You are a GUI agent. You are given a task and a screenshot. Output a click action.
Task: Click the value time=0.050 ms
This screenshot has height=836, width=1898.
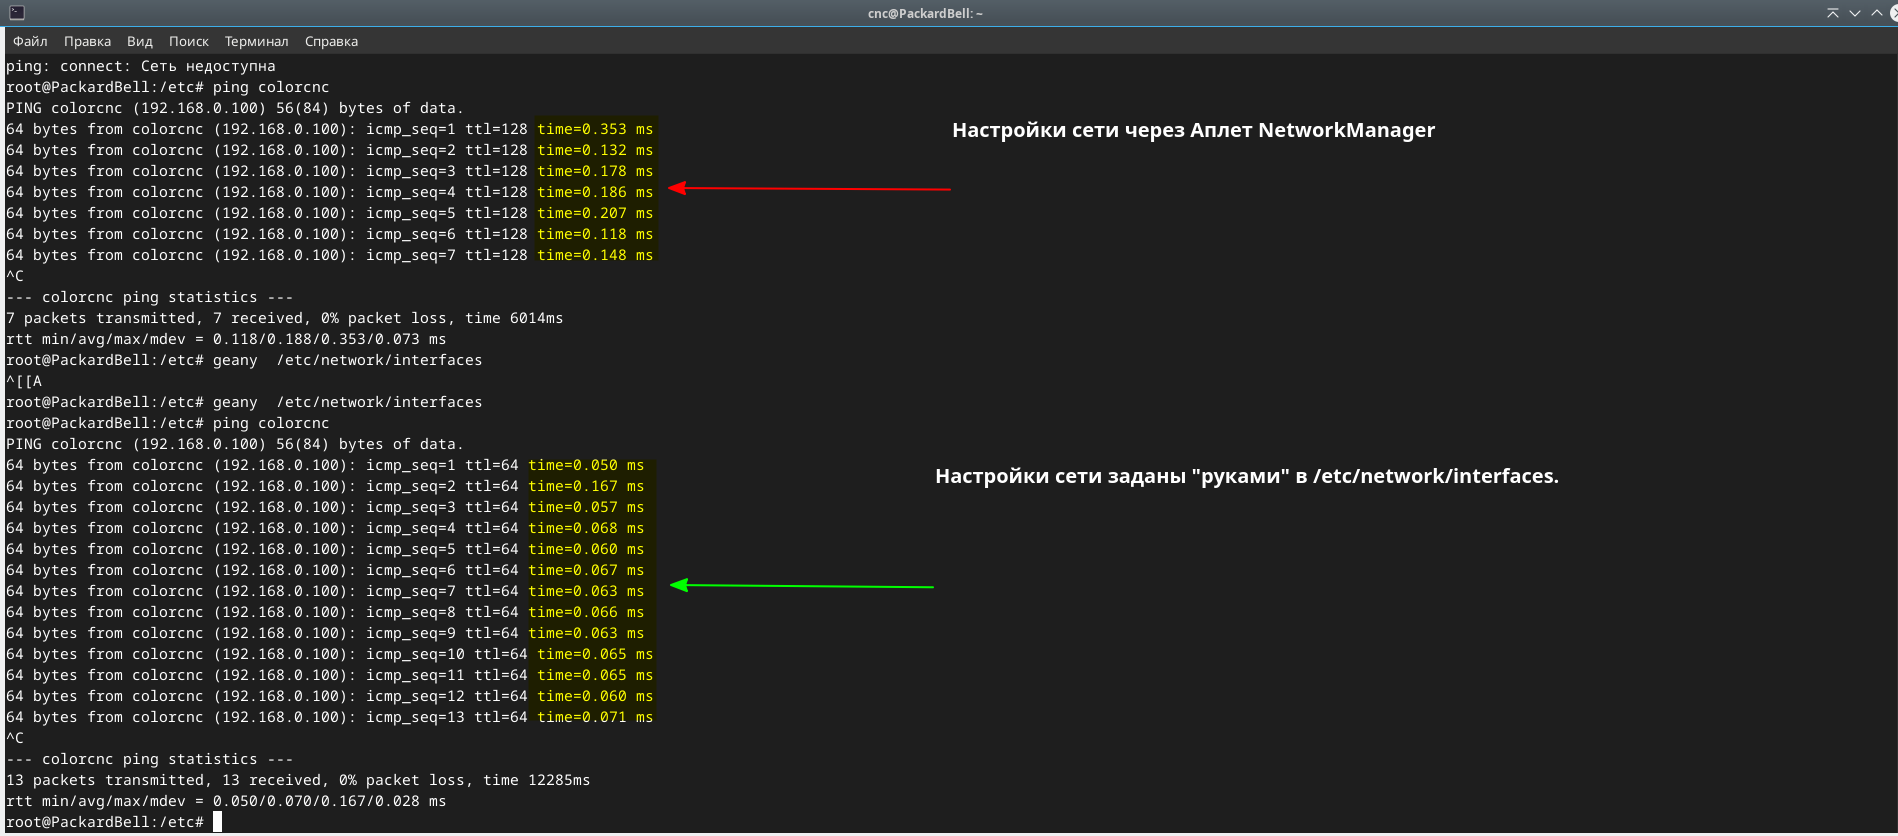[x=586, y=465]
